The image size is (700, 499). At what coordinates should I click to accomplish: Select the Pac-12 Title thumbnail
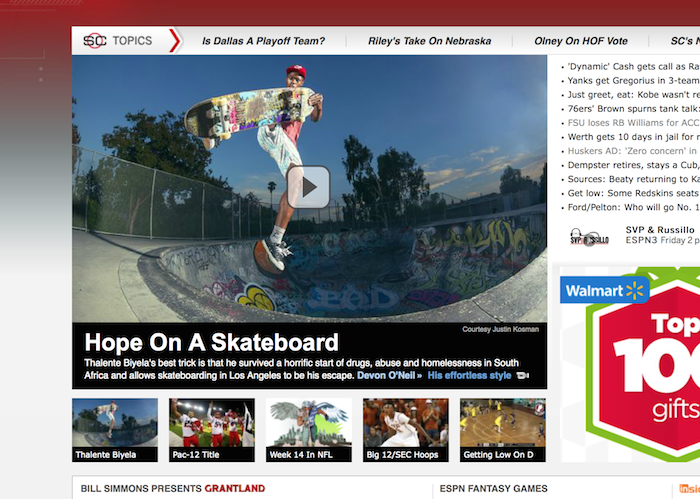pos(212,430)
